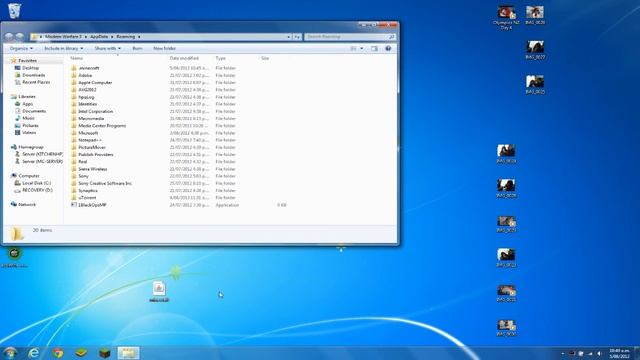Select Favorites in the navigation pane
The height and width of the screenshot is (360, 640).
click(x=27, y=60)
